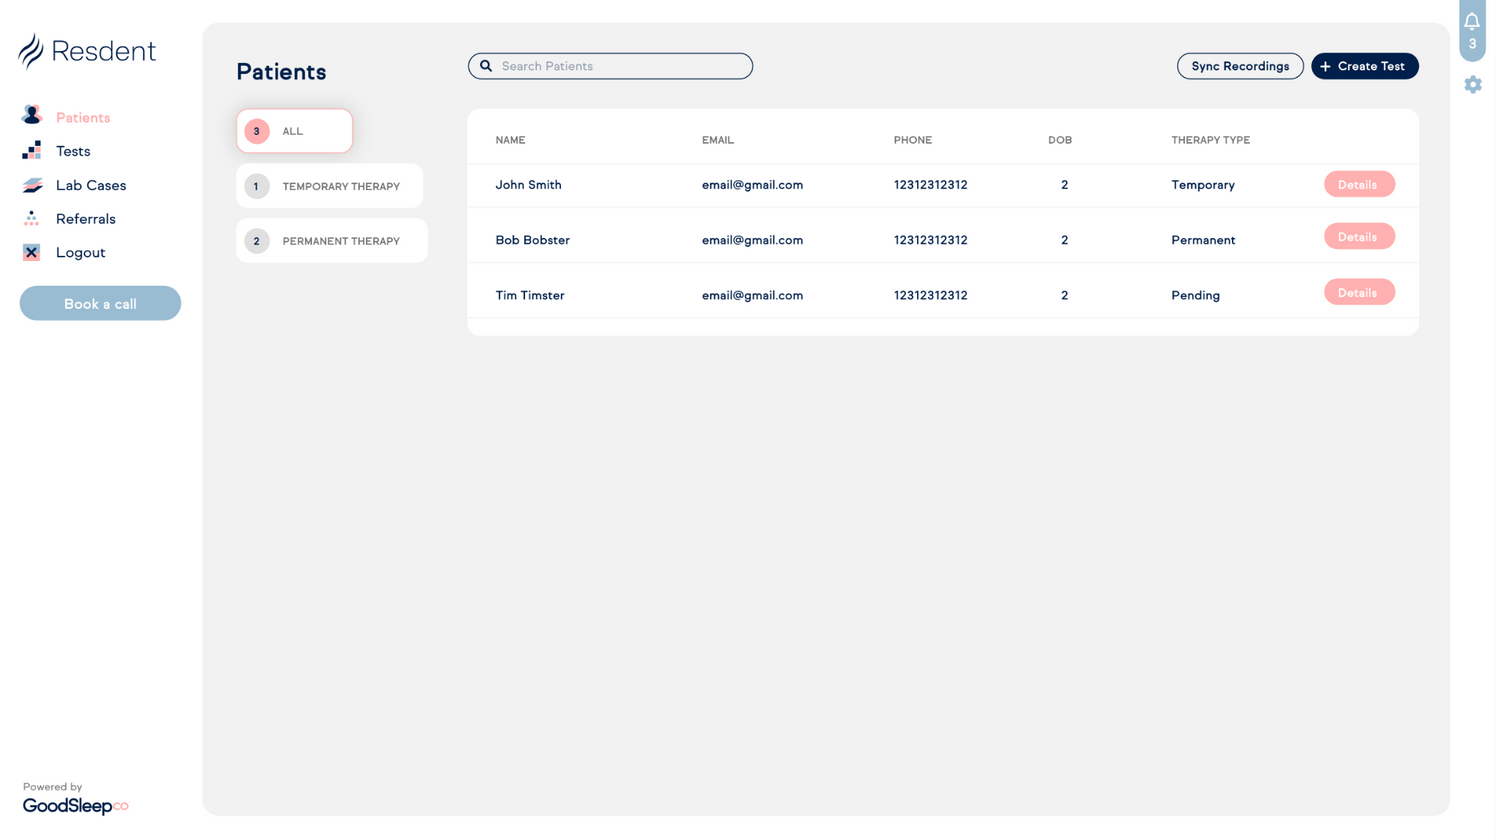Screen dimensions: 1496x840
Task: Click the Logout X icon
Action: pos(32,253)
